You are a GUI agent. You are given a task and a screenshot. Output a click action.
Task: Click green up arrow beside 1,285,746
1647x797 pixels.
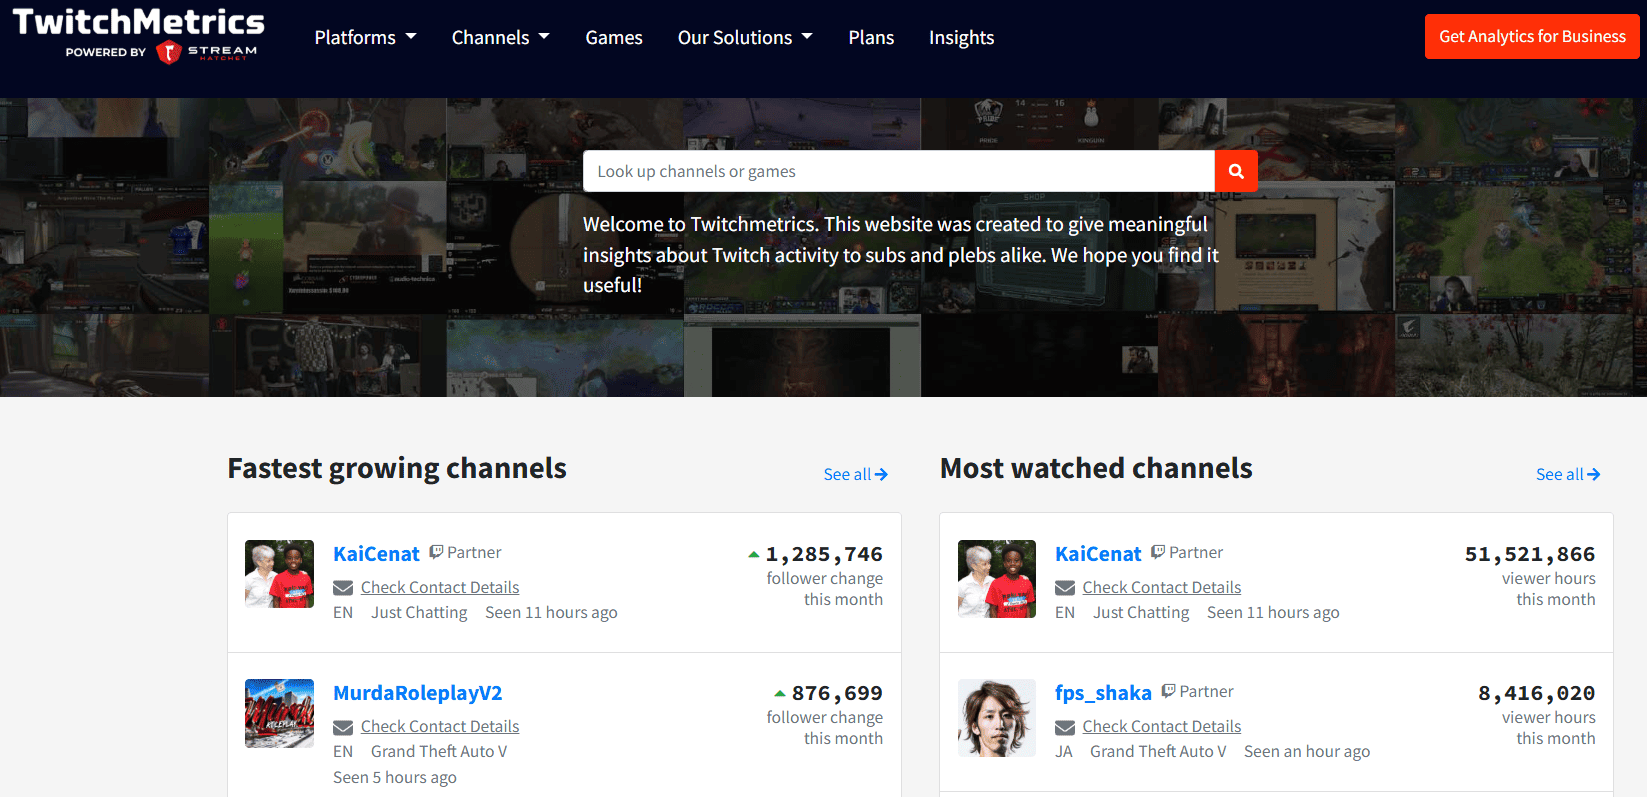coord(754,554)
